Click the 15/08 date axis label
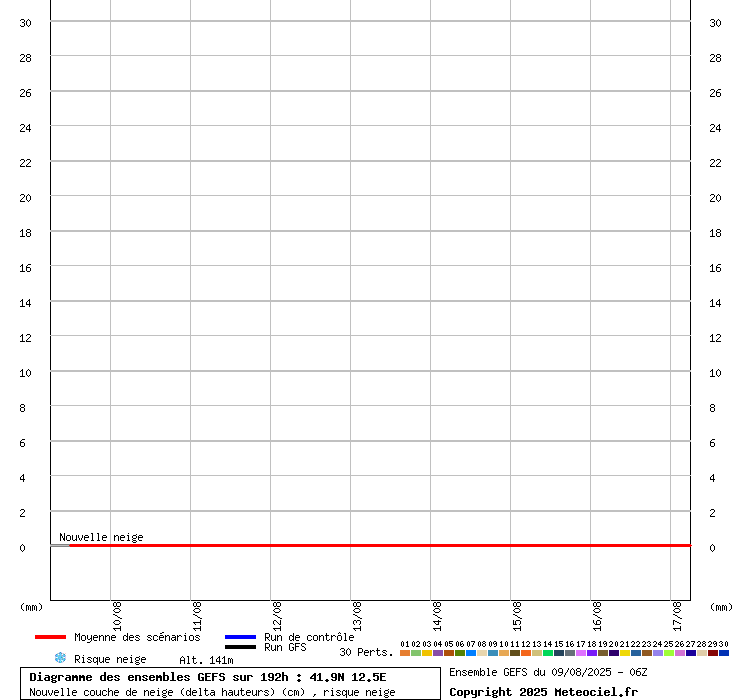 tap(517, 616)
